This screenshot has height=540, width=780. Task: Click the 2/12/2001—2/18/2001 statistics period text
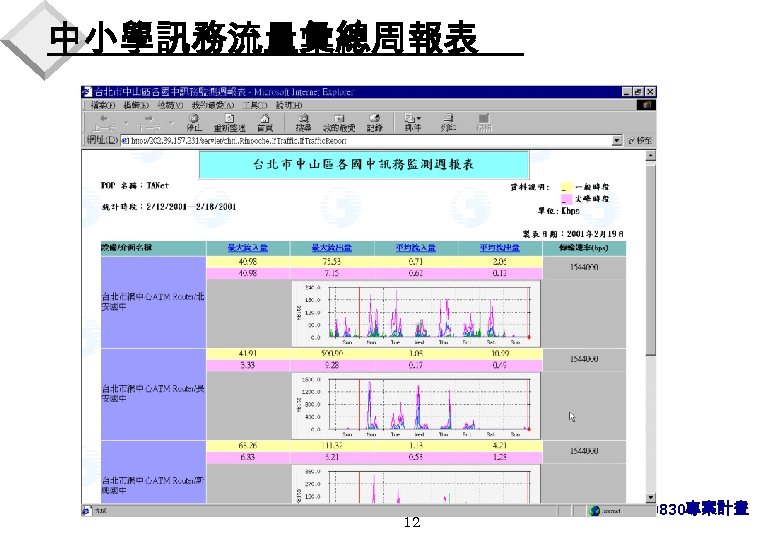(191, 207)
